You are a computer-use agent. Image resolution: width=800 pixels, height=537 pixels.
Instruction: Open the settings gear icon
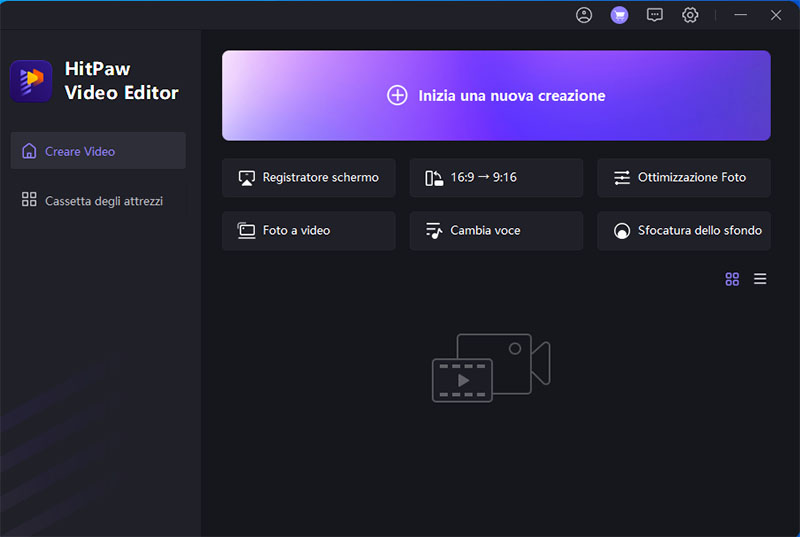(x=690, y=15)
